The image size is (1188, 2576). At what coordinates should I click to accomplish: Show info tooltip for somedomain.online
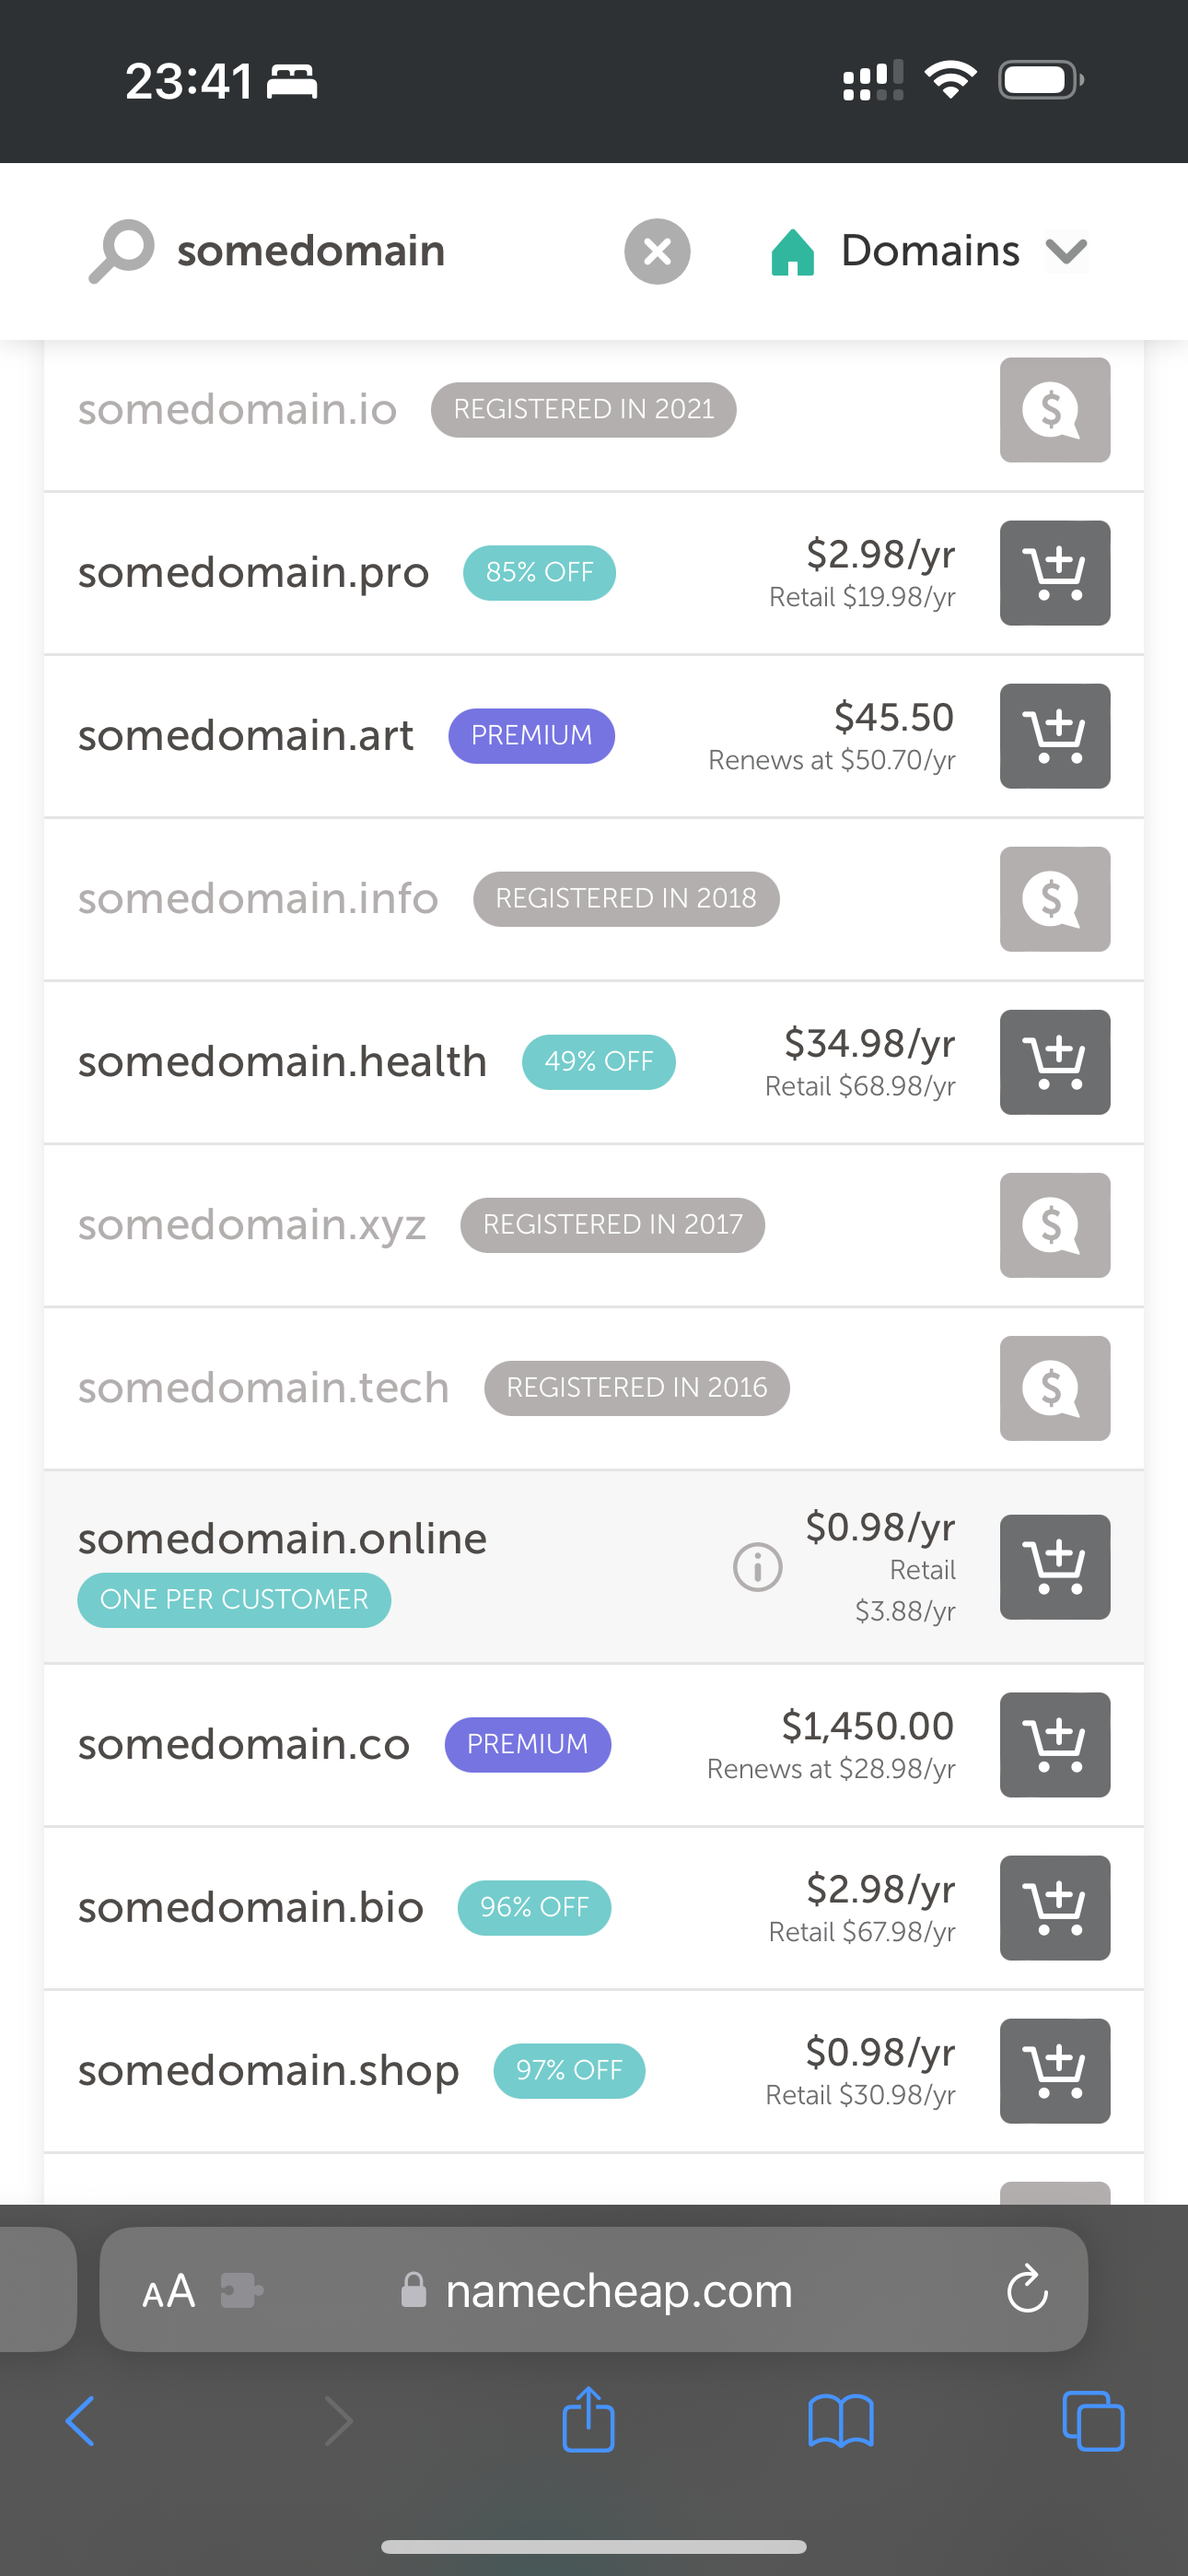click(757, 1567)
